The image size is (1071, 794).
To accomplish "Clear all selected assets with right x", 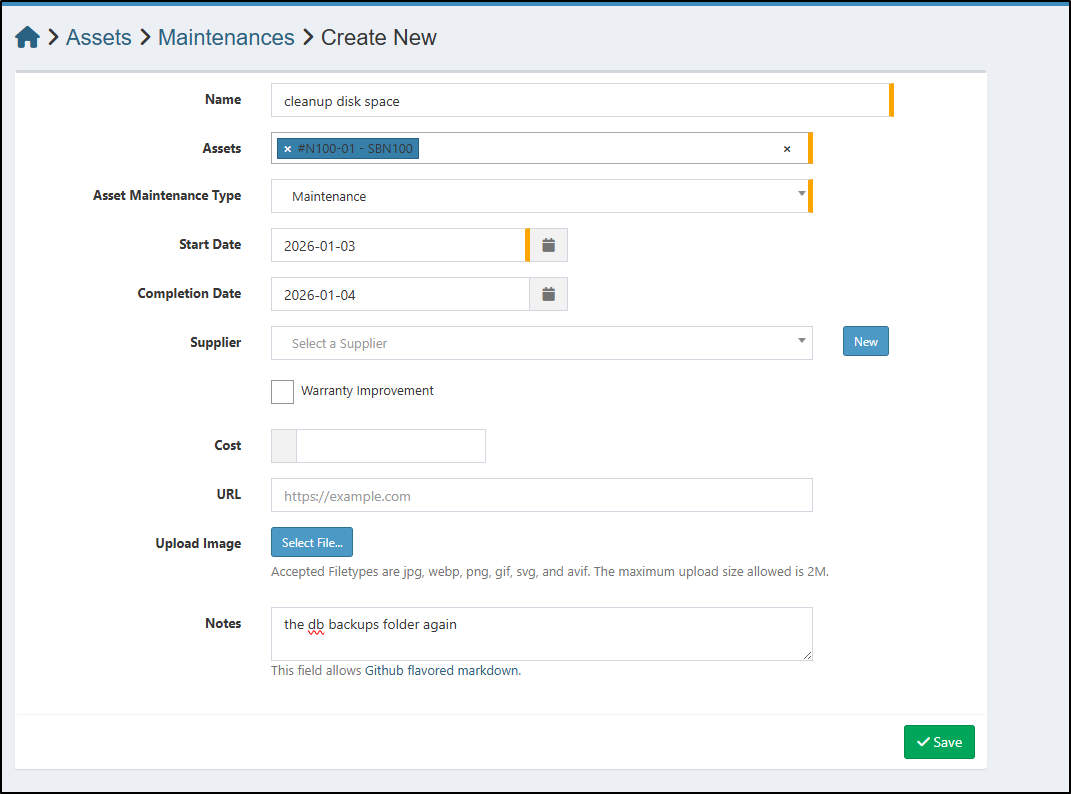I will click(787, 149).
